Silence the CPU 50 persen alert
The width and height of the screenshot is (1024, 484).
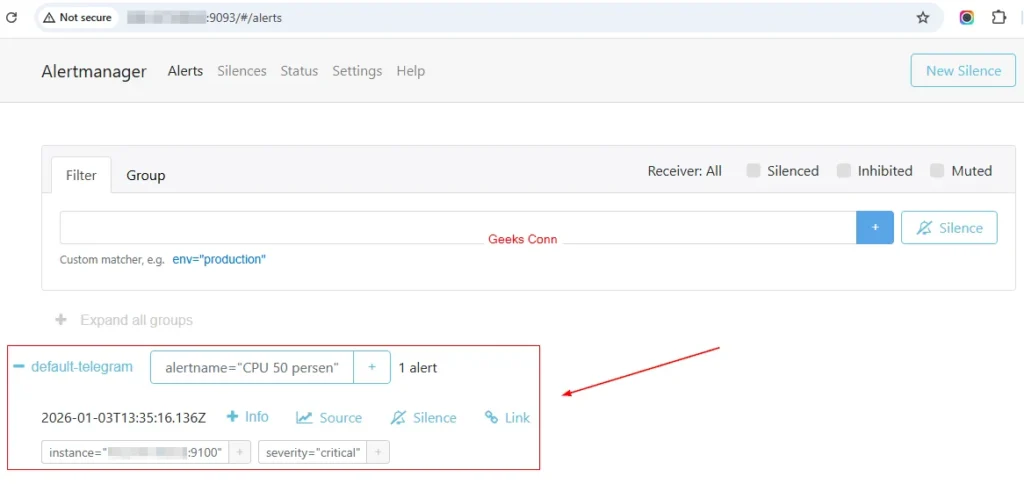(x=423, y=418)
